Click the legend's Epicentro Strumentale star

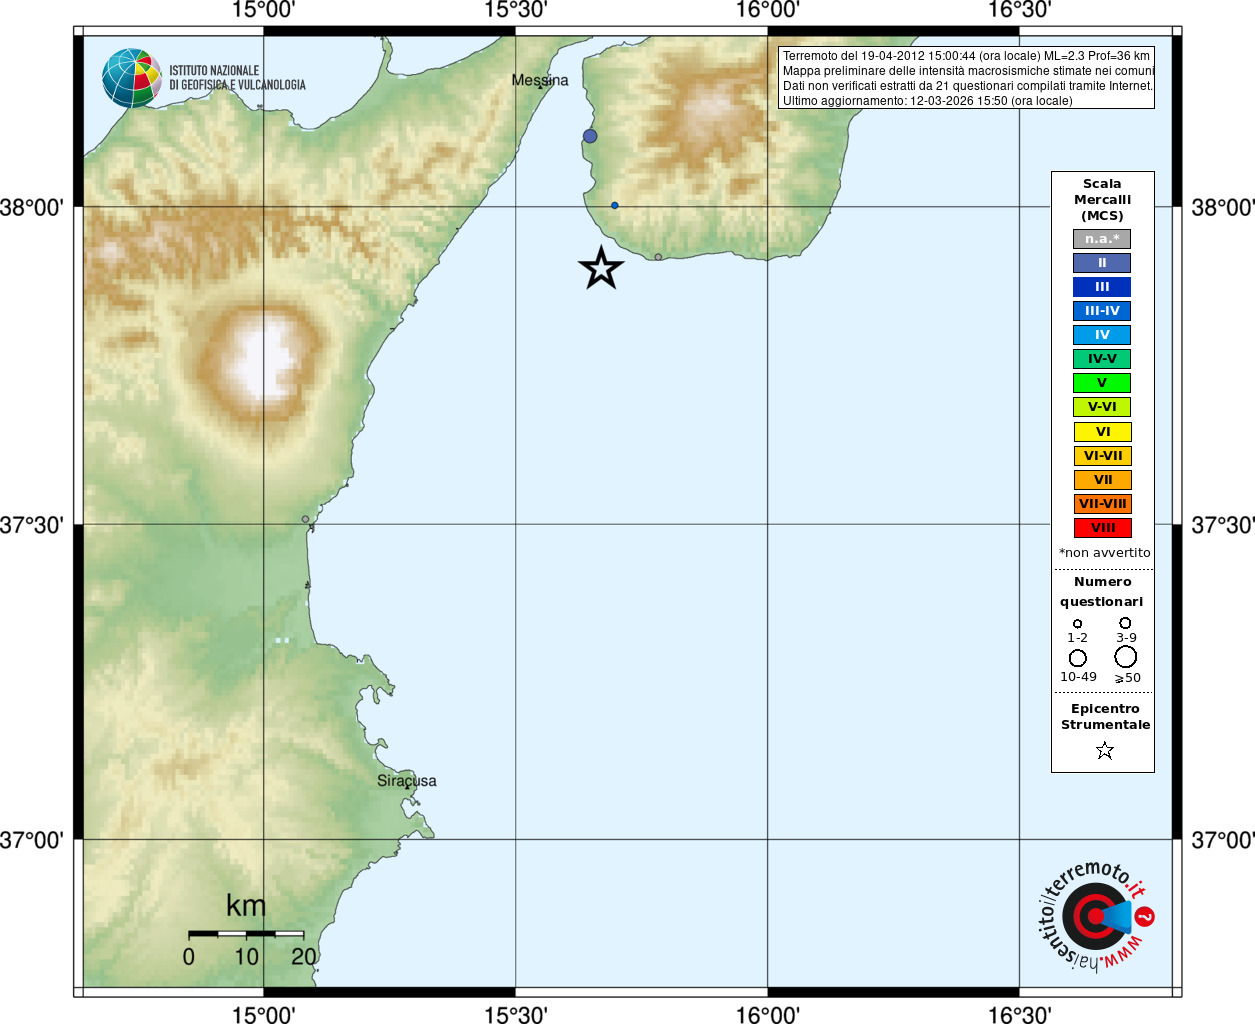tap(1105, 750)
